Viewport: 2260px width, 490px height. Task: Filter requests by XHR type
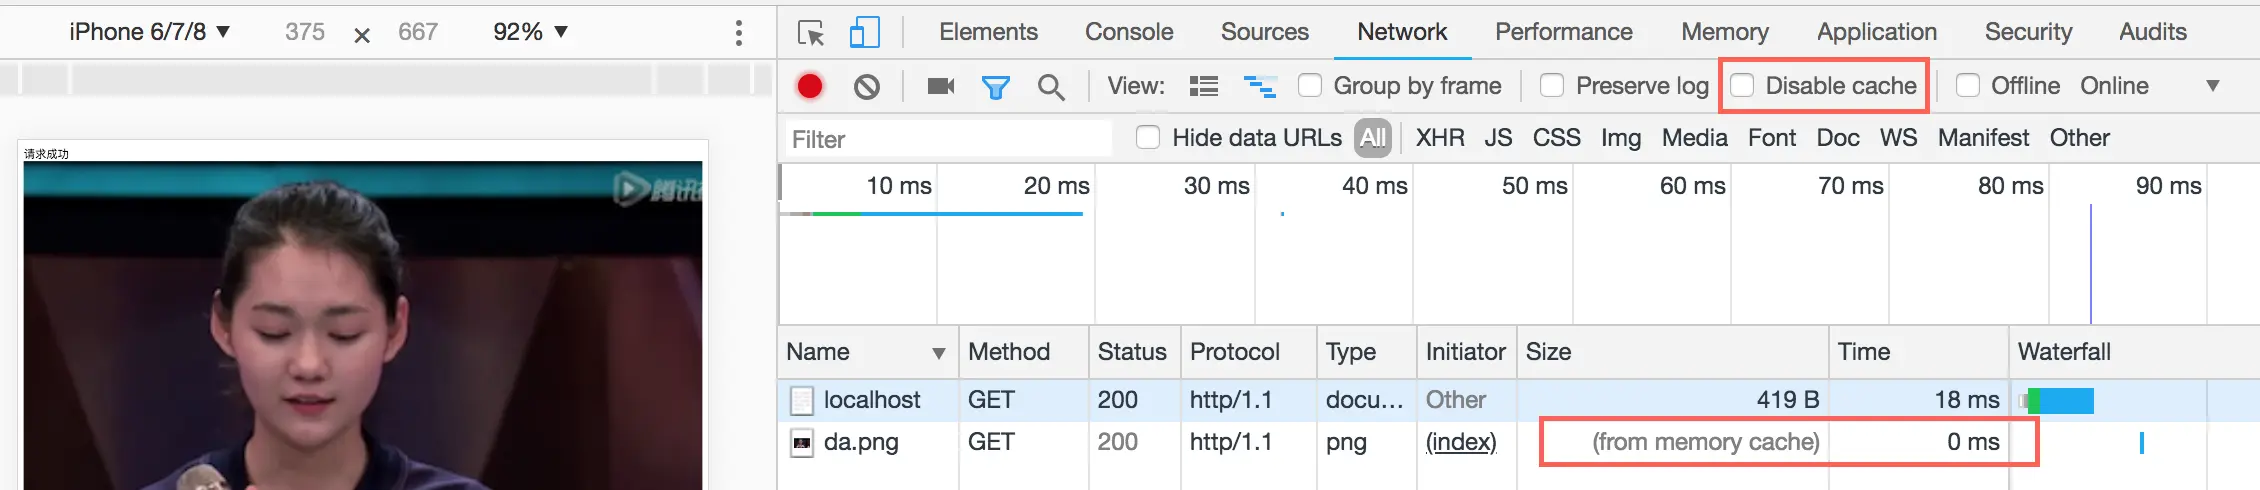tap(1440, 138)
